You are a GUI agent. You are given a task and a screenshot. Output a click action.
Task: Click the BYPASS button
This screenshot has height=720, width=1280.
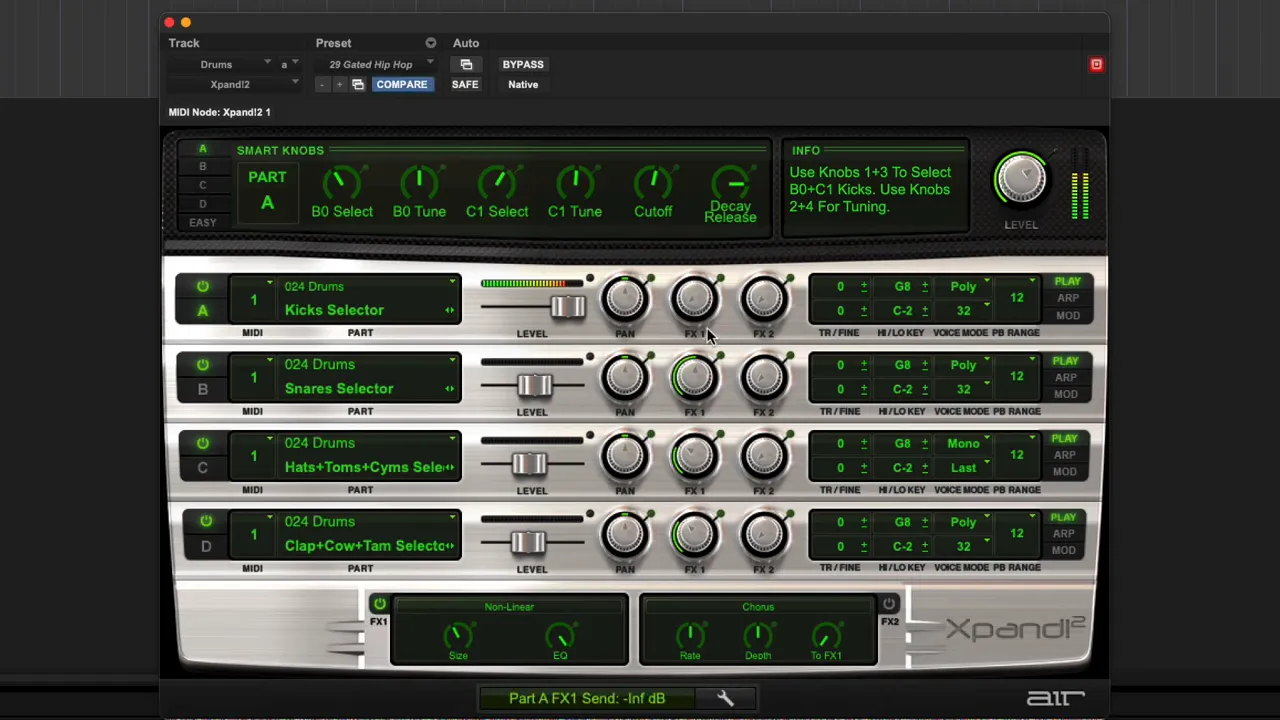[x=523, y=64]
